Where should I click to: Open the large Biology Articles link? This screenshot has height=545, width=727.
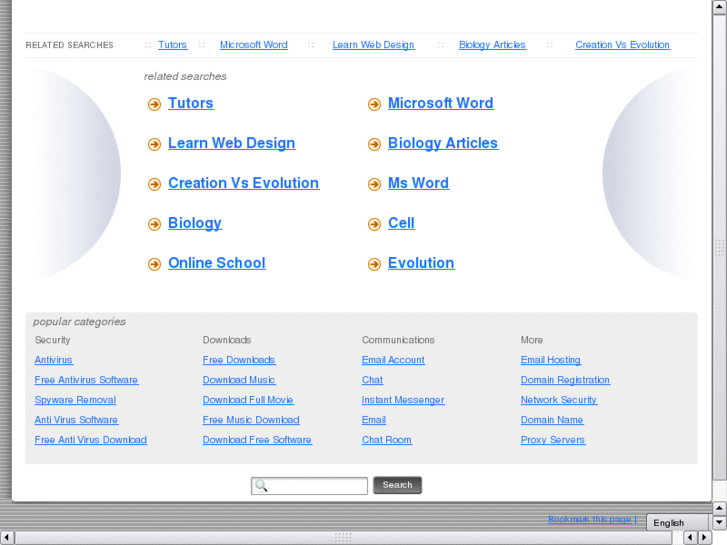coord(443,143)
